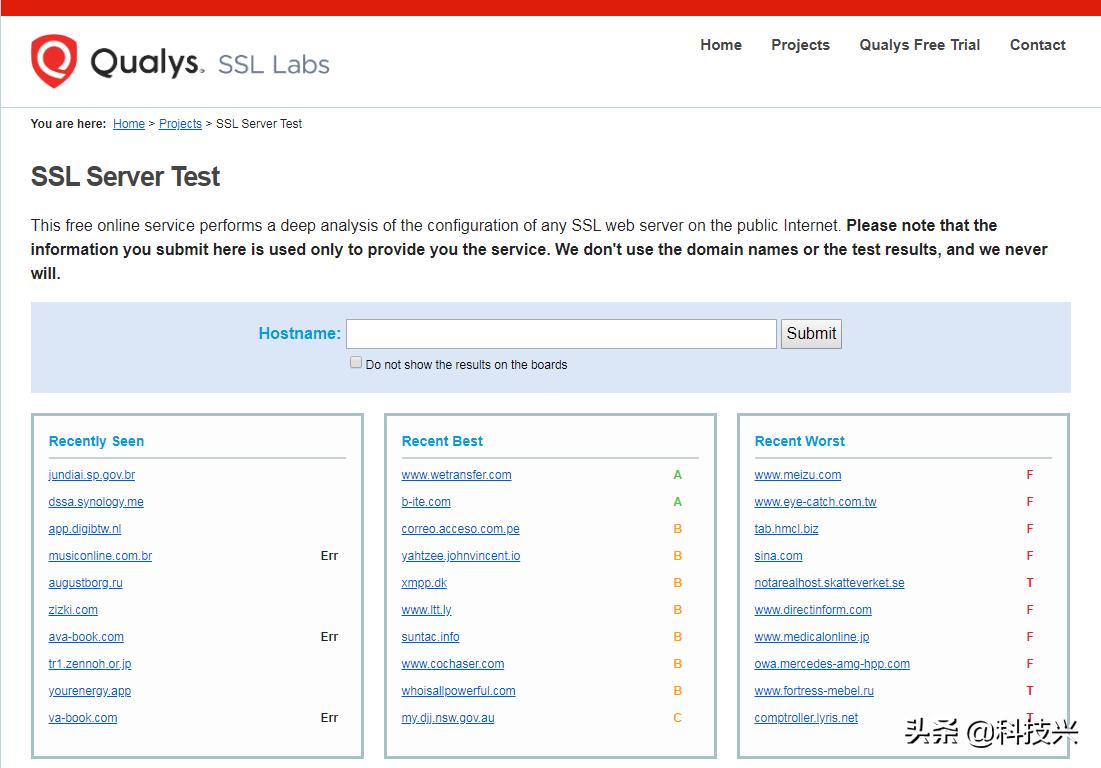Open the Contact navigation menu item
Viewport: 1101px width, 768px height.
tap(1037, 45)
